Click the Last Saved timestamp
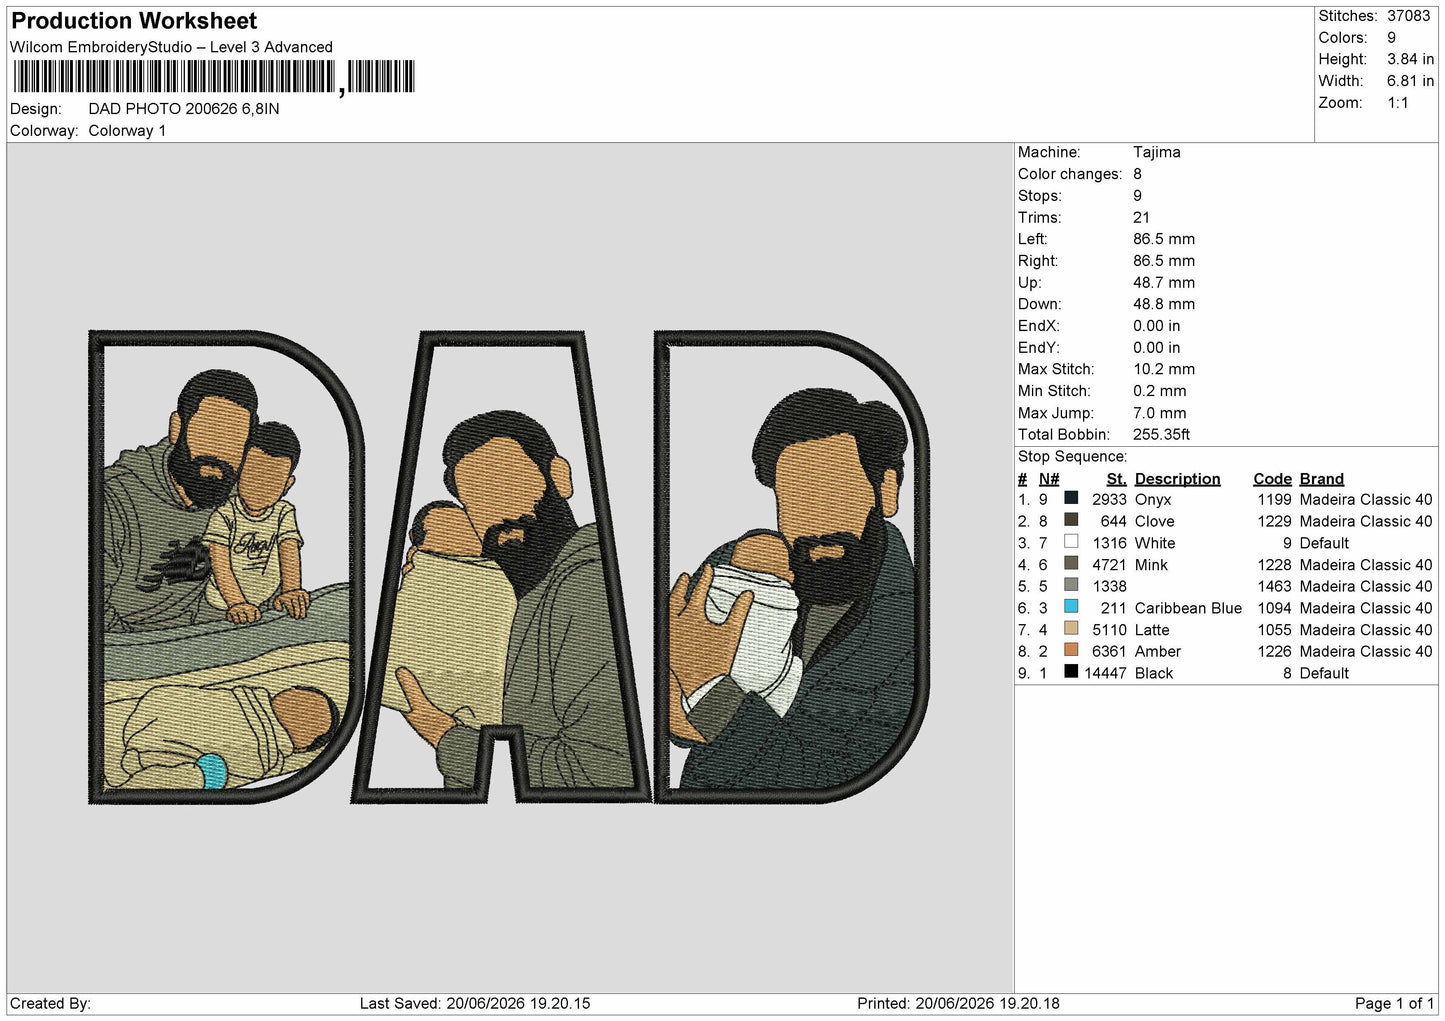This screenshot has width=1445, height=1021. point(475,1003)
